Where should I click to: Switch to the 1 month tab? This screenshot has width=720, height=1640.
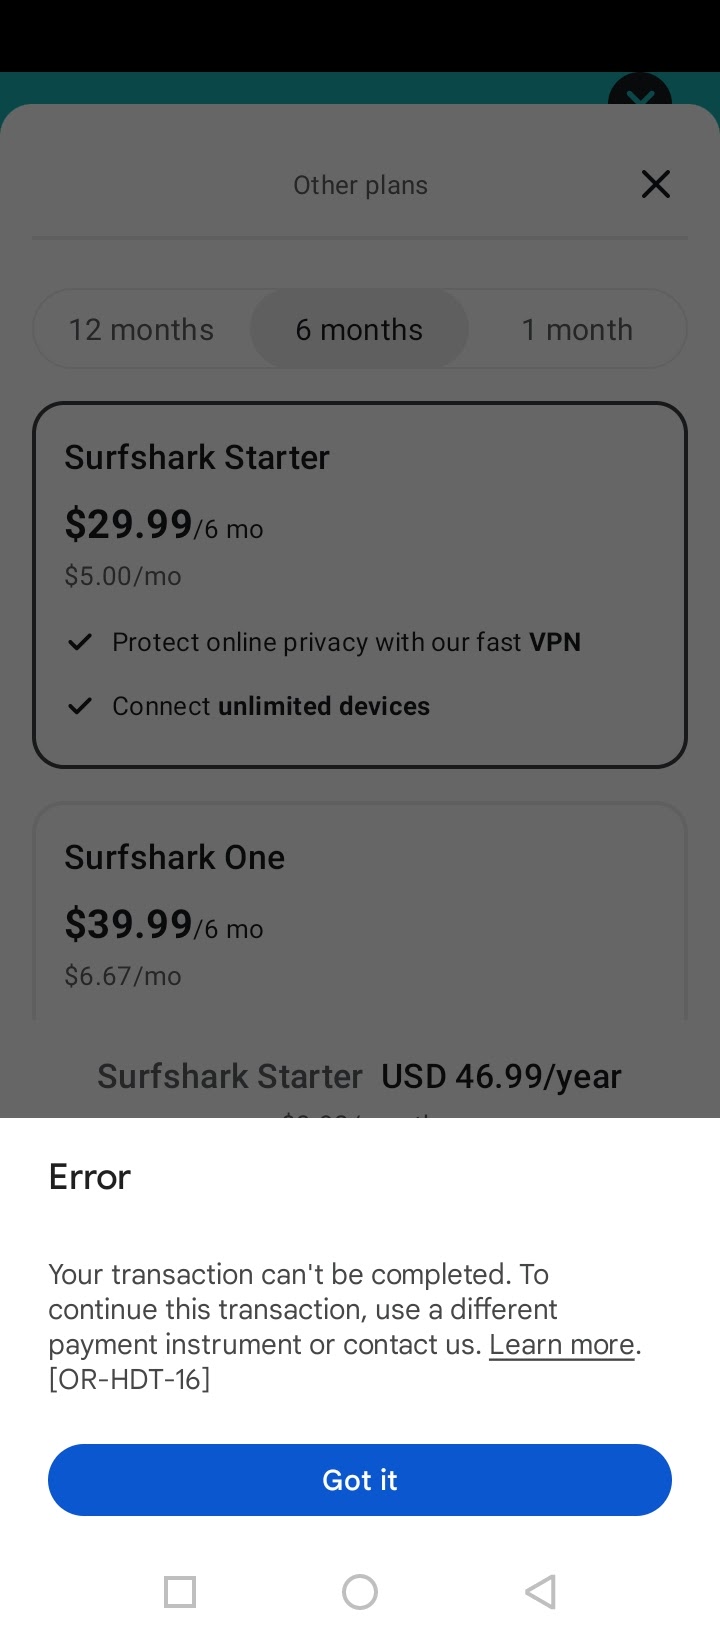click(577, 329)
